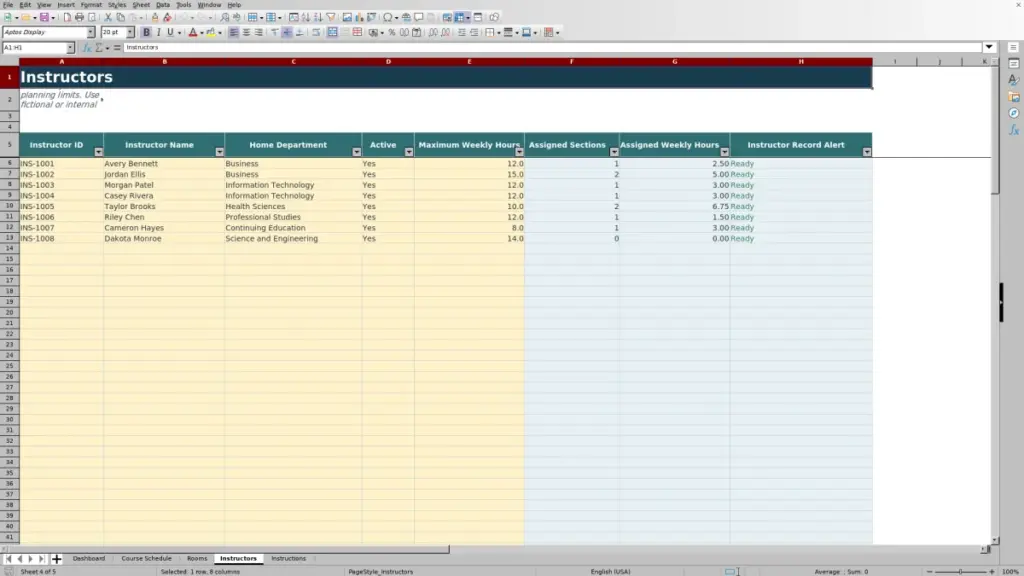Click the zoom slider in status bar
Screen dimensions: 1024x576
pos(960,571)
